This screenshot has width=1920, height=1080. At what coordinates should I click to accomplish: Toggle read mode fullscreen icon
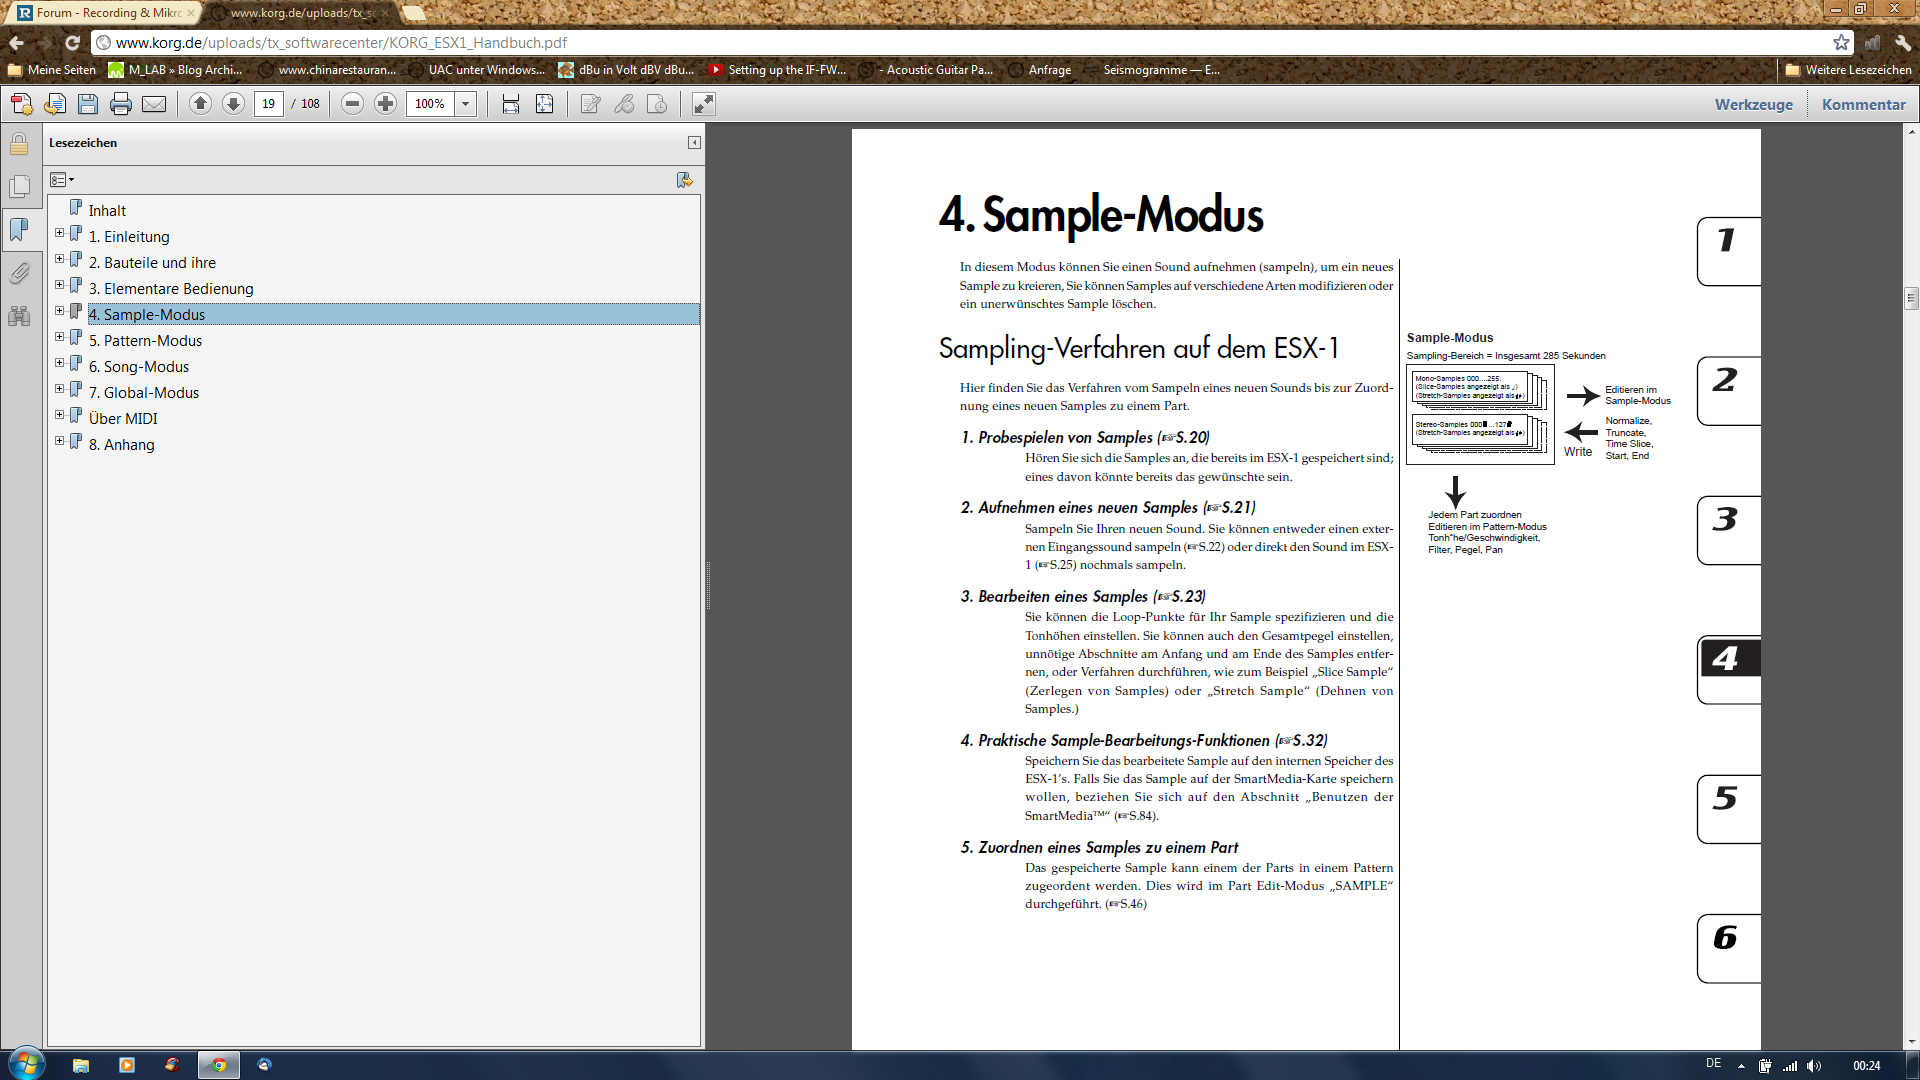pyautogui.click(x=704, y=104)
